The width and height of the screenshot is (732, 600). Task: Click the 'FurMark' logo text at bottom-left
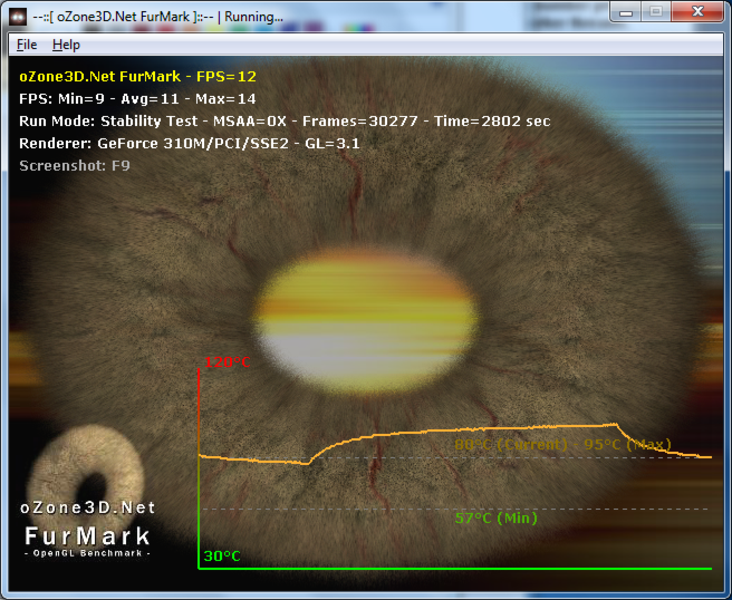[87, 536]
